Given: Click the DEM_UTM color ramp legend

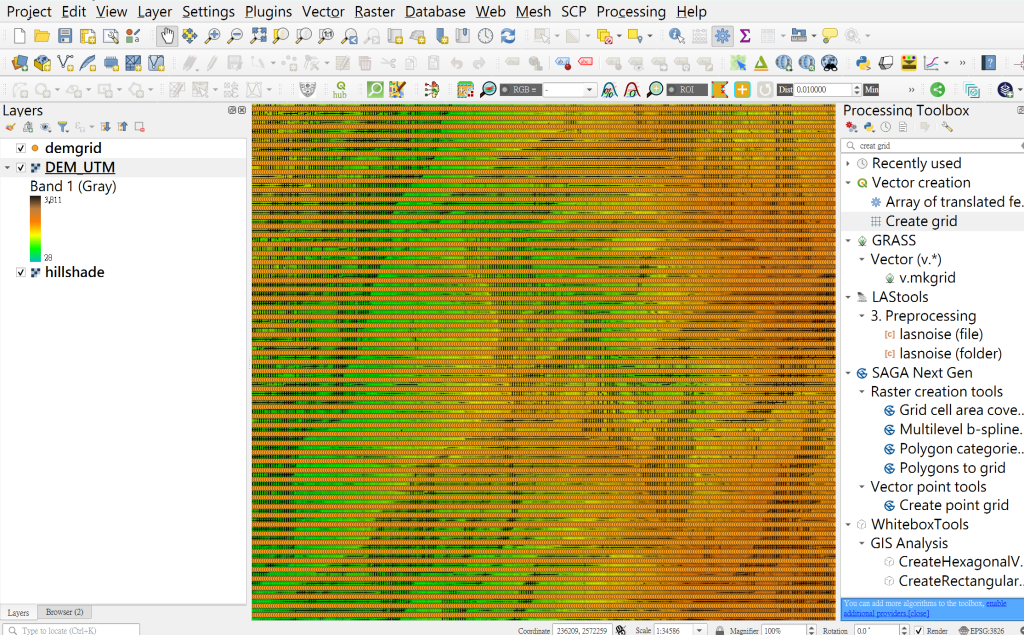Looking at the screenshot, I should [x=35, y=229].
